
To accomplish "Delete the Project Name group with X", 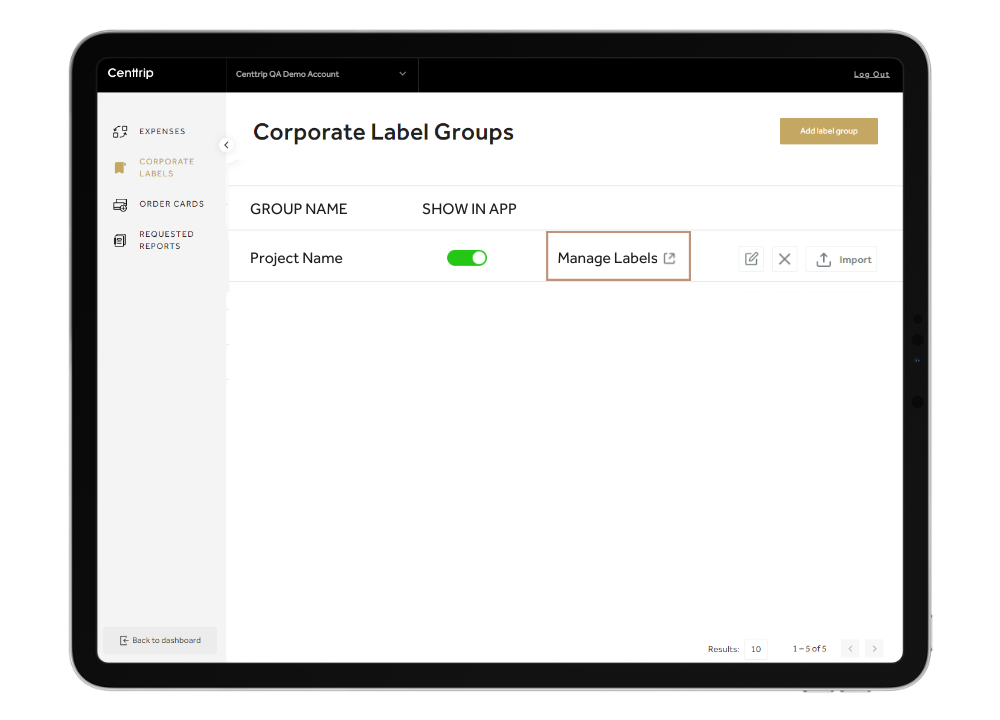I will (784, 259).
